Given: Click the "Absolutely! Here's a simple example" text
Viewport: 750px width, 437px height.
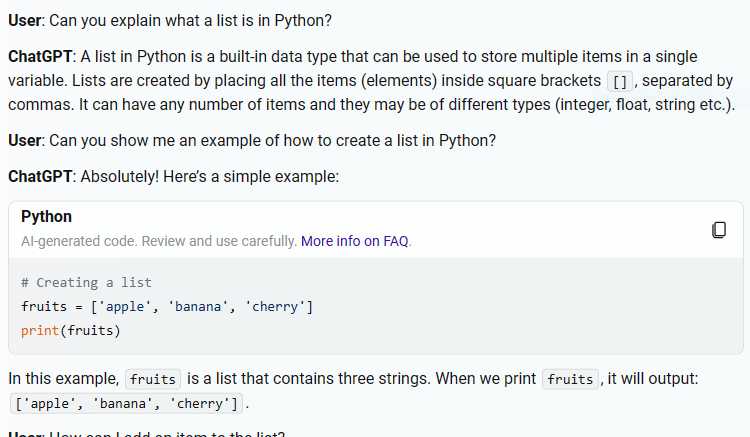Looking at the screenshot, I should 210,177.
